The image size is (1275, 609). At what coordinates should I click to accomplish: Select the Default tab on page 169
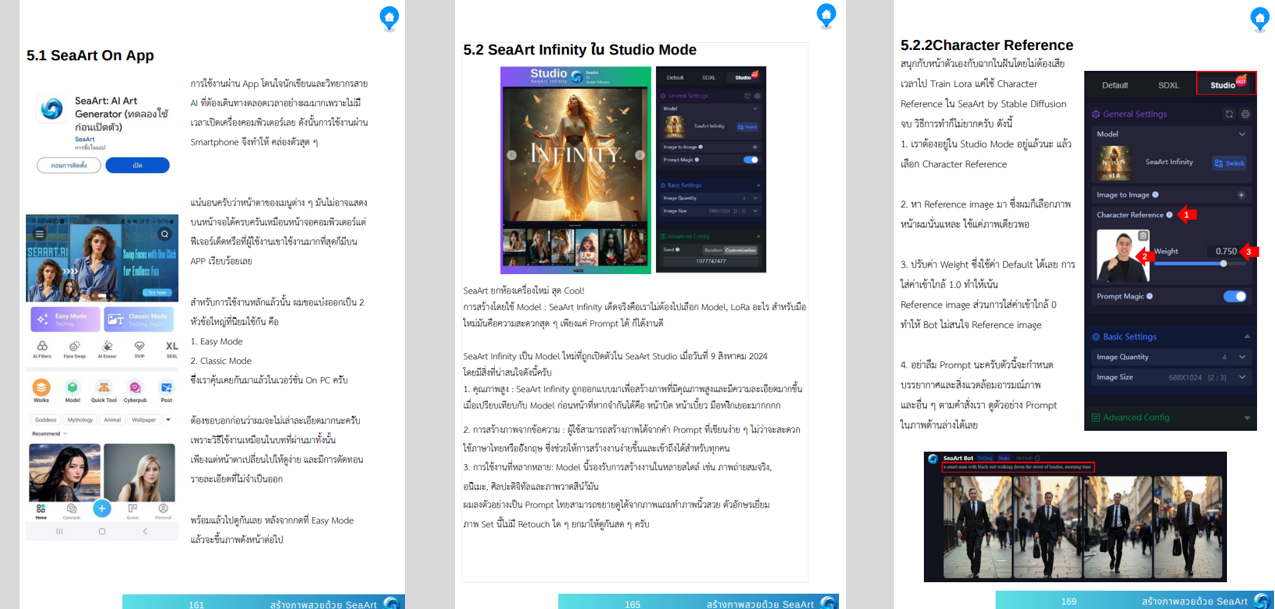click(x=1115, y=85)
